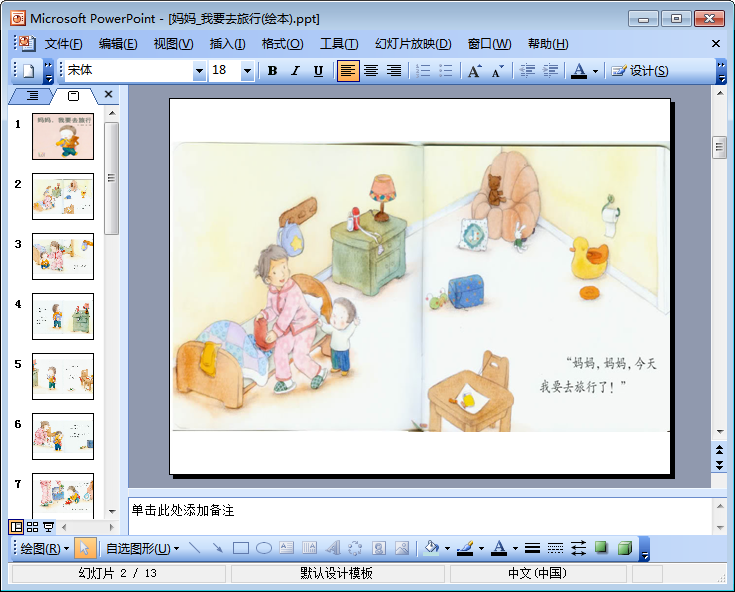The image size is (735, 592).
Task: Increase font size with the larger A icon
Action: pos(474,71)
